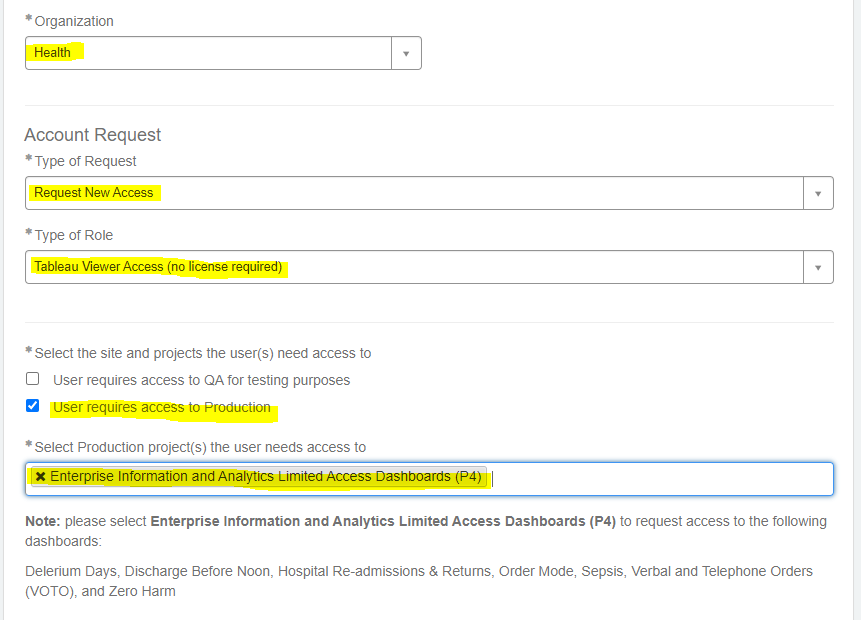Click 'Select Production project(s)' field label
This screenshot has height=620, width=861.
(200, 447)
